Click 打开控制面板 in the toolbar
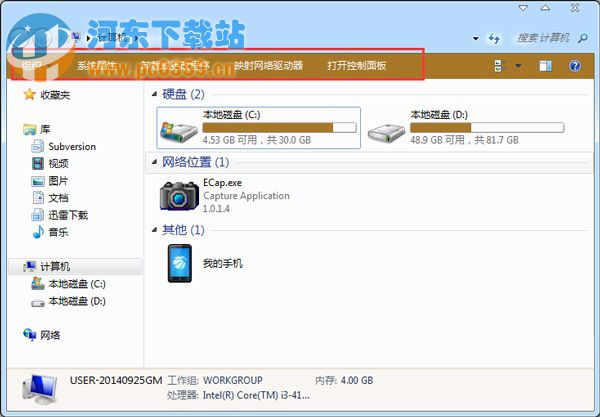This screenshot has width=600, height=417. click(357, 65)
